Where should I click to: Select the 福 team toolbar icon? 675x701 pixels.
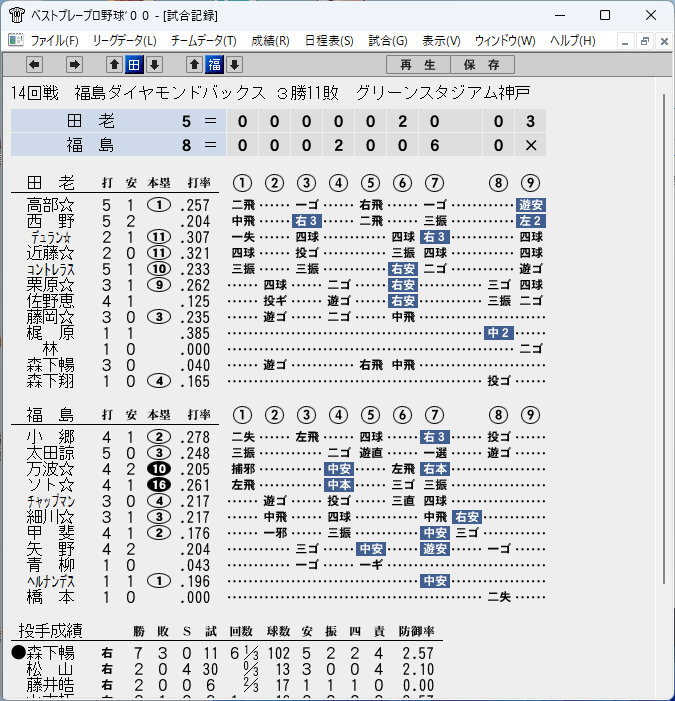pyautogui.click(x=214, y=65)
